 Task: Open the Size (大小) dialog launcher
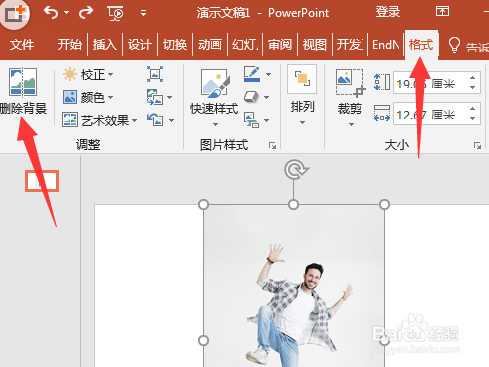pos(477,145)
